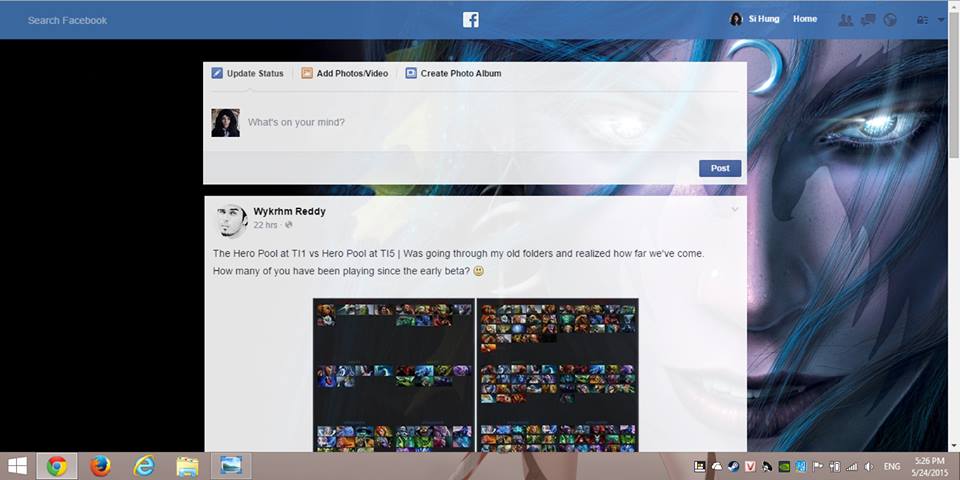Viewport: 960px width, 480px height.
Task: Launch Firefox from the taskbar
Action: point(100,467)
